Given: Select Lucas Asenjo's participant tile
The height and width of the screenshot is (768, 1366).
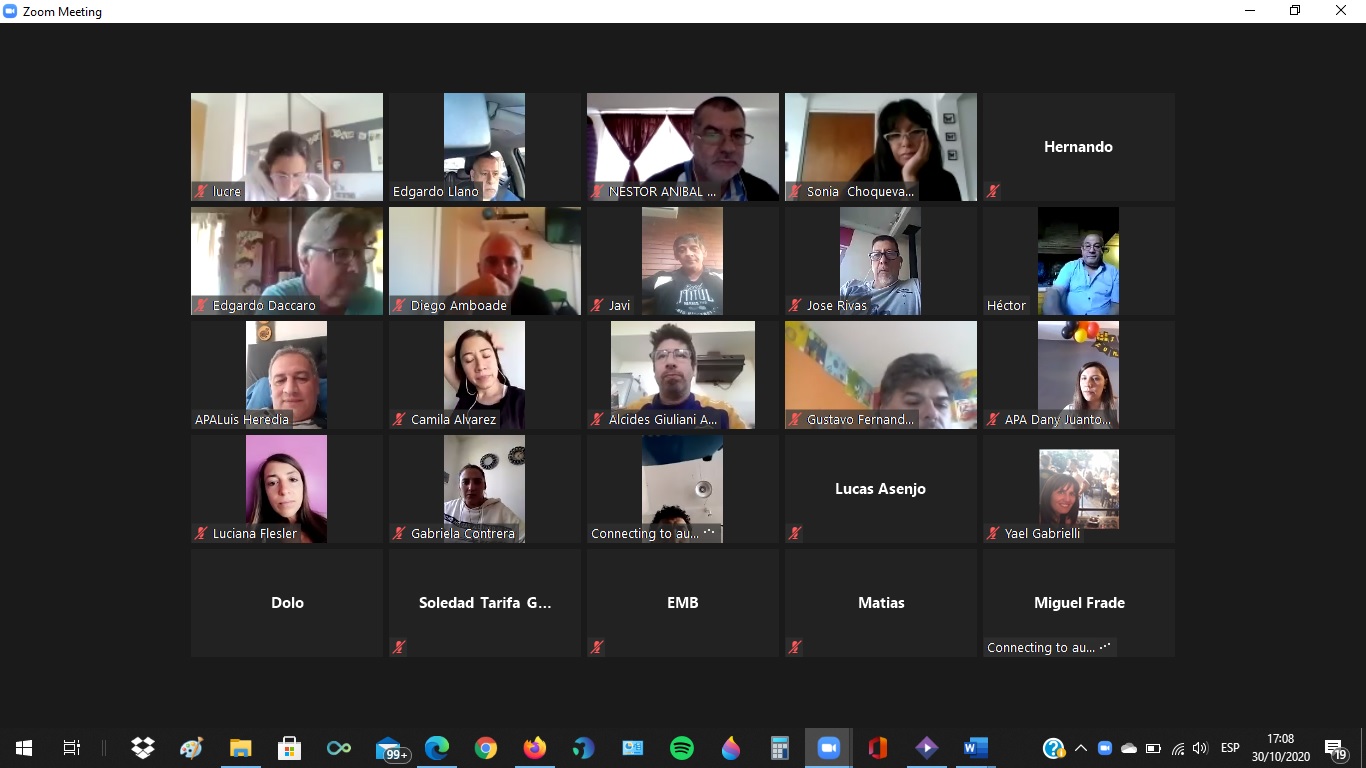Looking at the screenshot, I should (881, 489).
